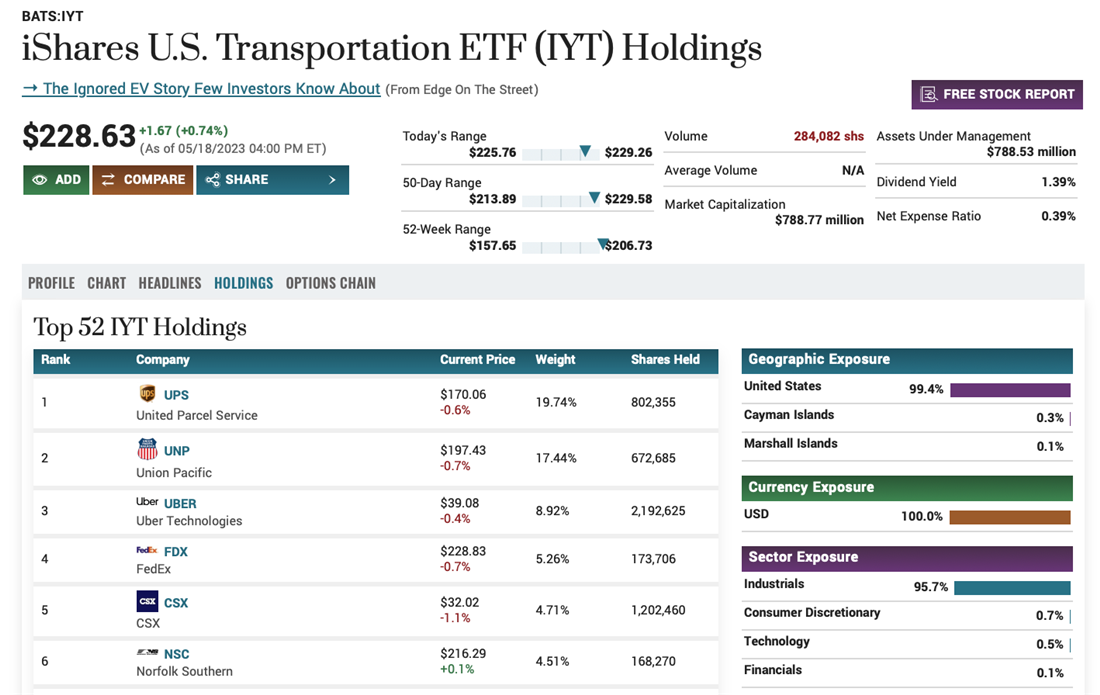The image size is (1100, 695).
Task: Open the Ignored EV Story link
Action: (x=201, y=89)
